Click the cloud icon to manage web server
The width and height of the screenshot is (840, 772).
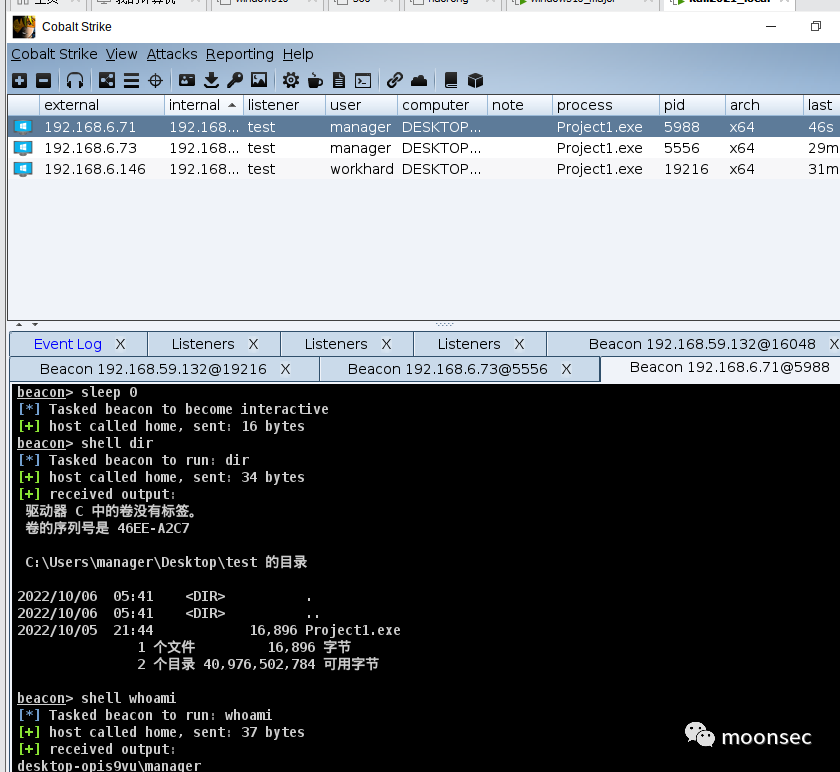pyautogui.click(x=419, y=80)
